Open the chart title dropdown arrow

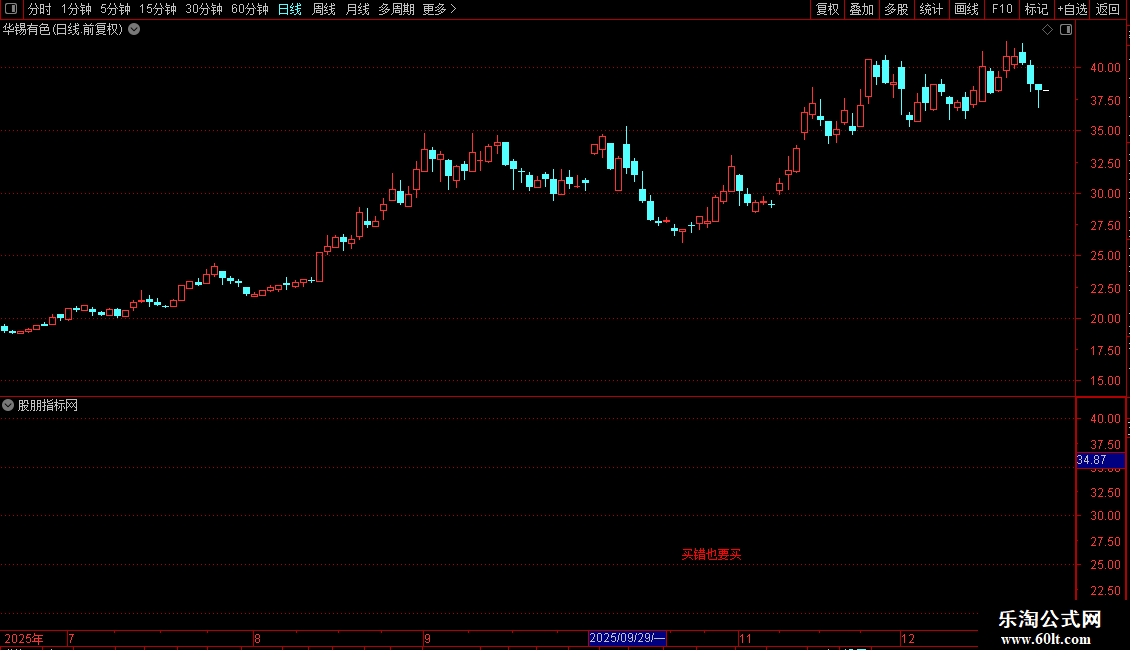(x=134, y=30)
